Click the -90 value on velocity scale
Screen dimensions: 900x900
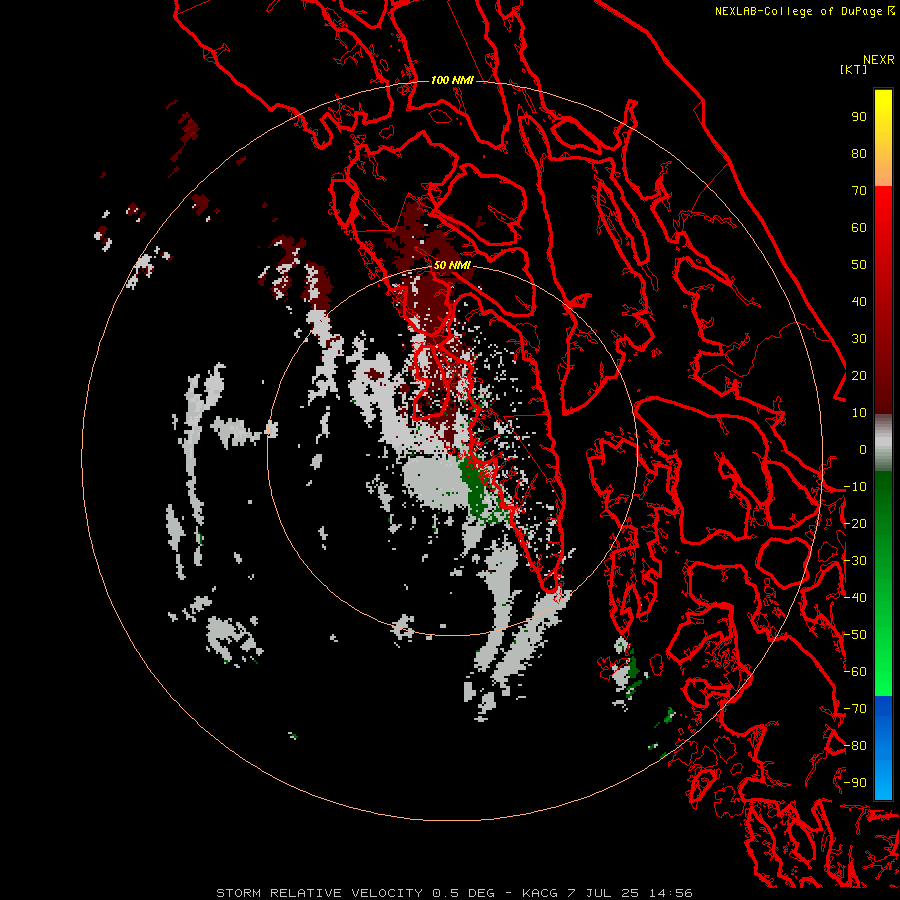click(x=855, y=783)
